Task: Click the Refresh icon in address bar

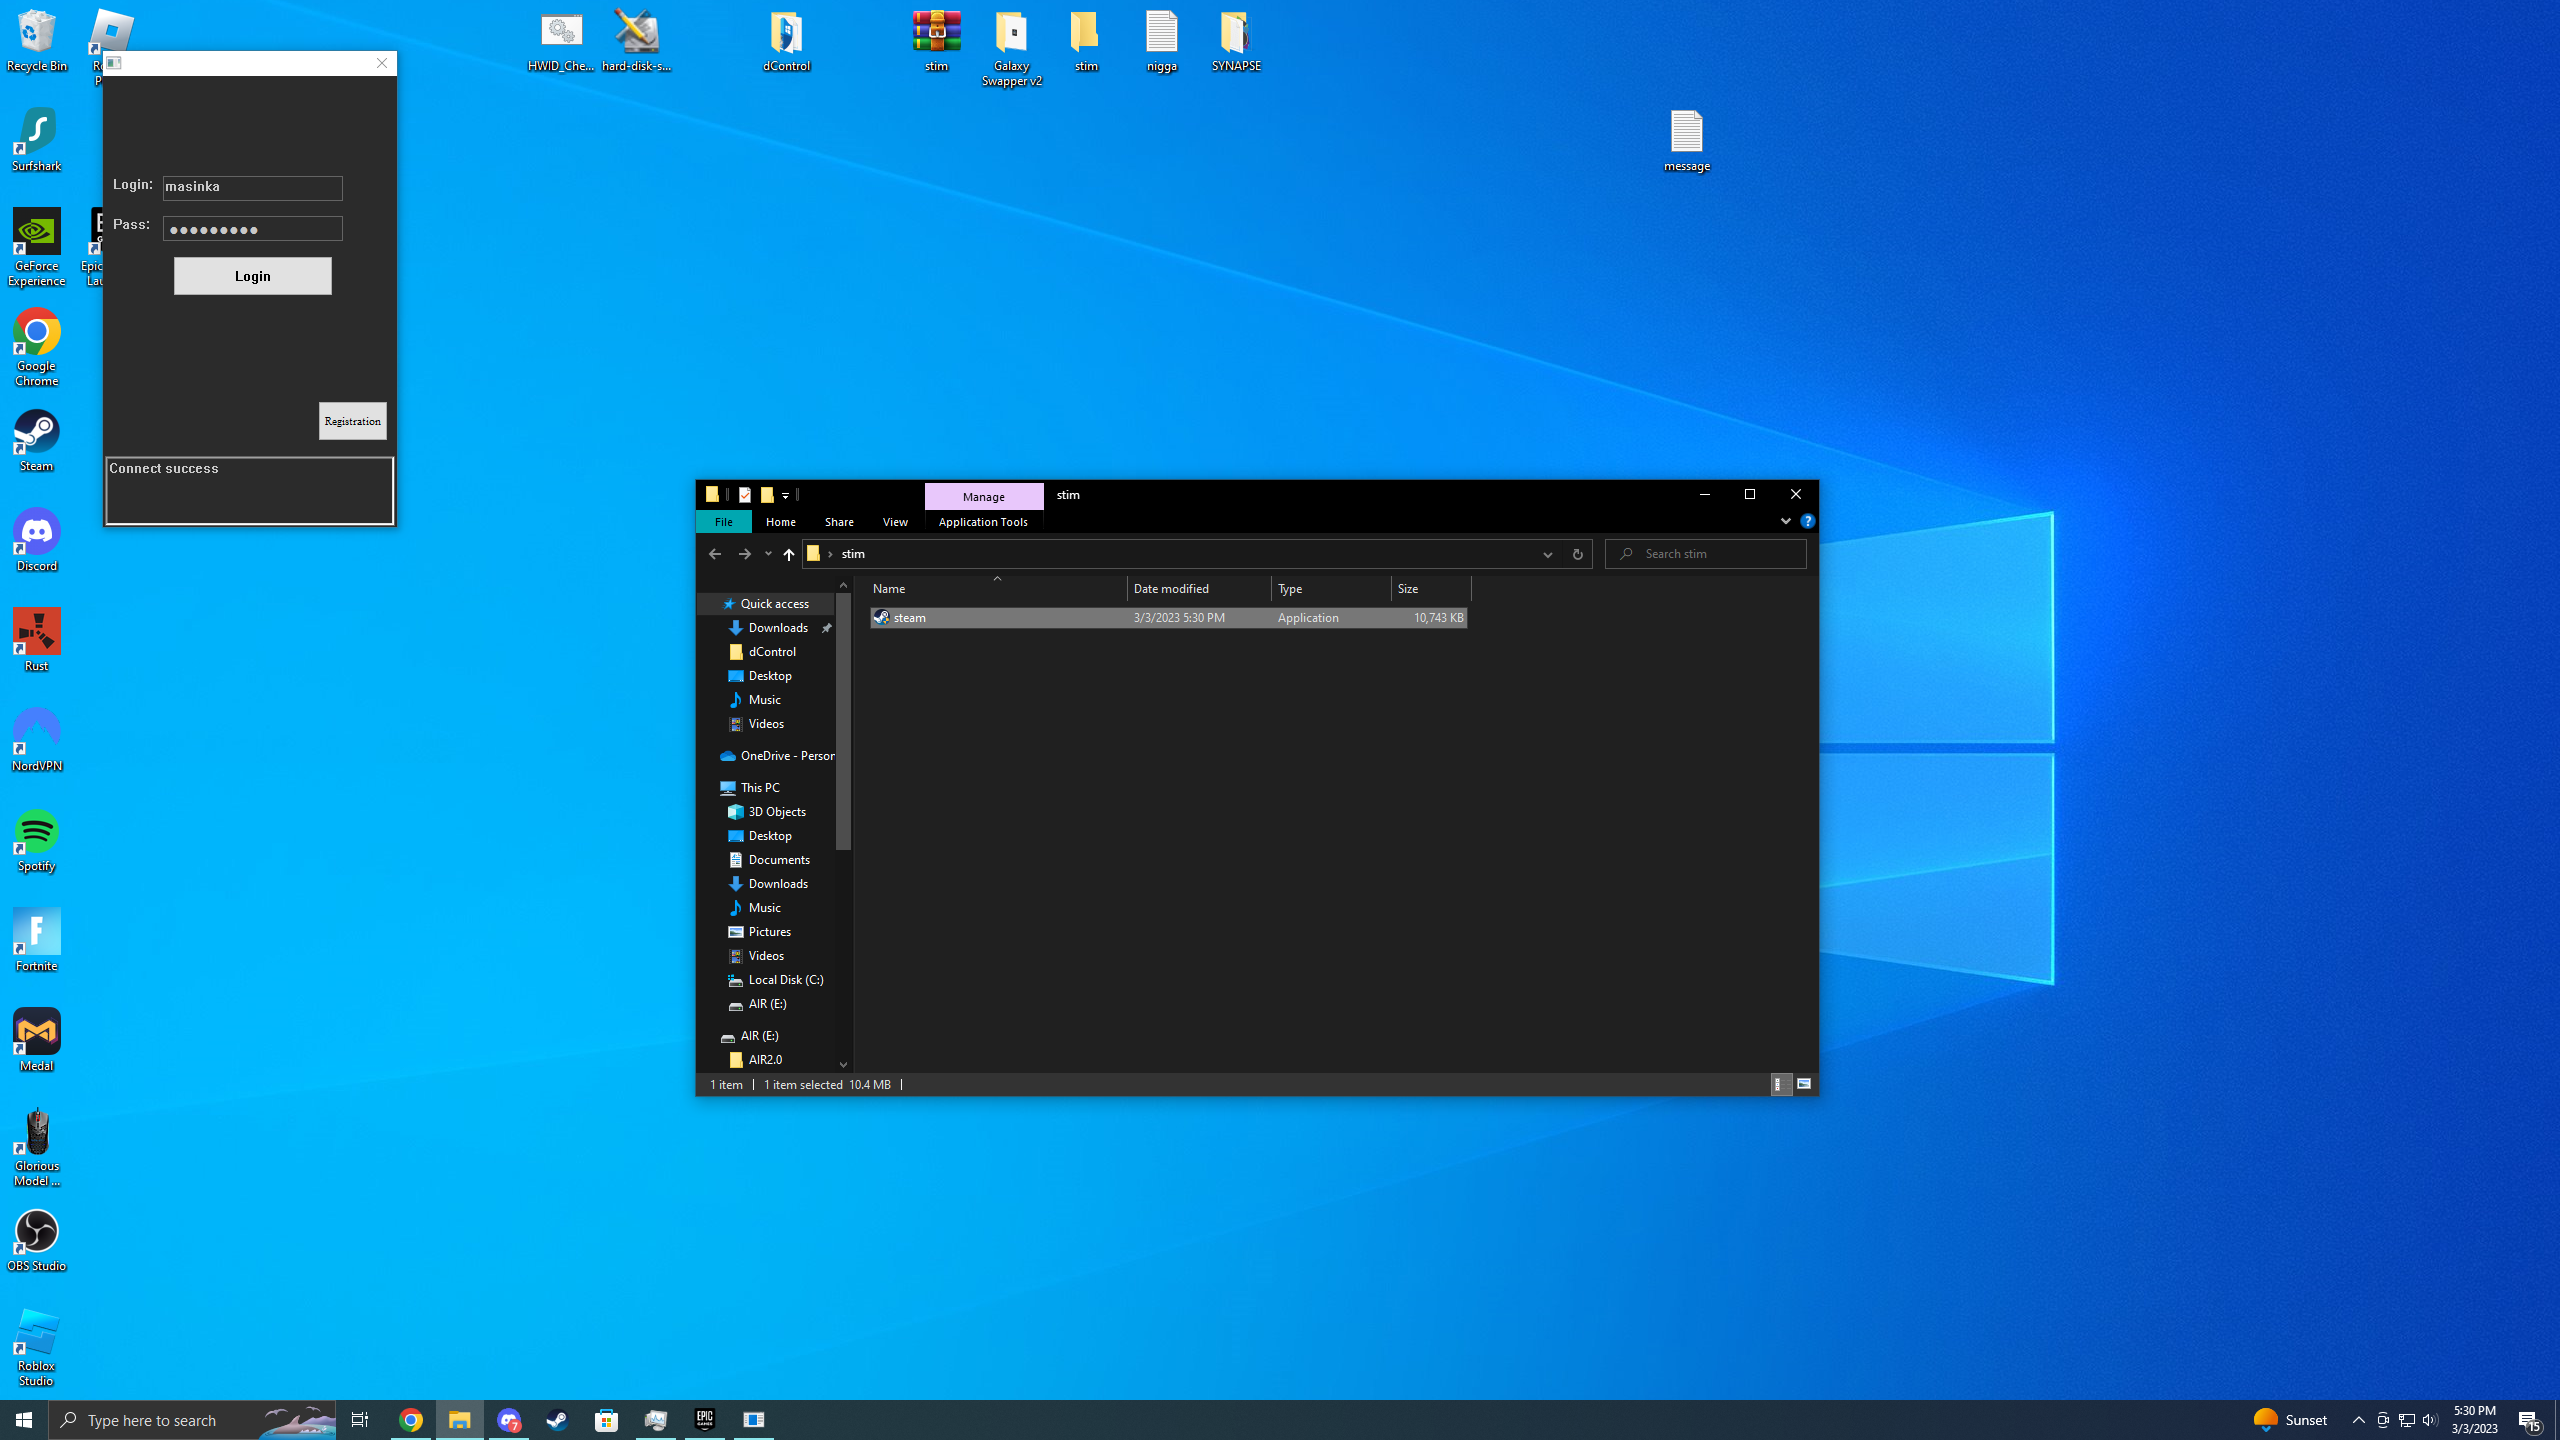Action: pos(1577,554)
